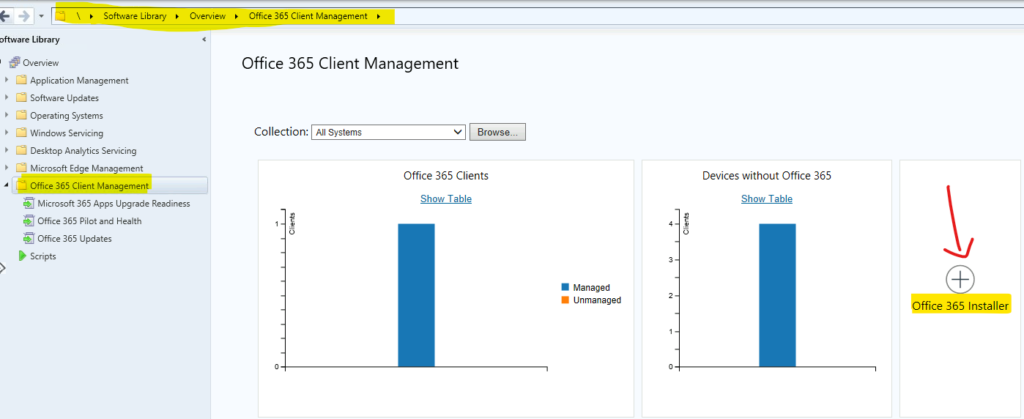Viewport: 1024px width, 419px height.
Task: Select Operating Systems in the tree
Action: (67, 116)
